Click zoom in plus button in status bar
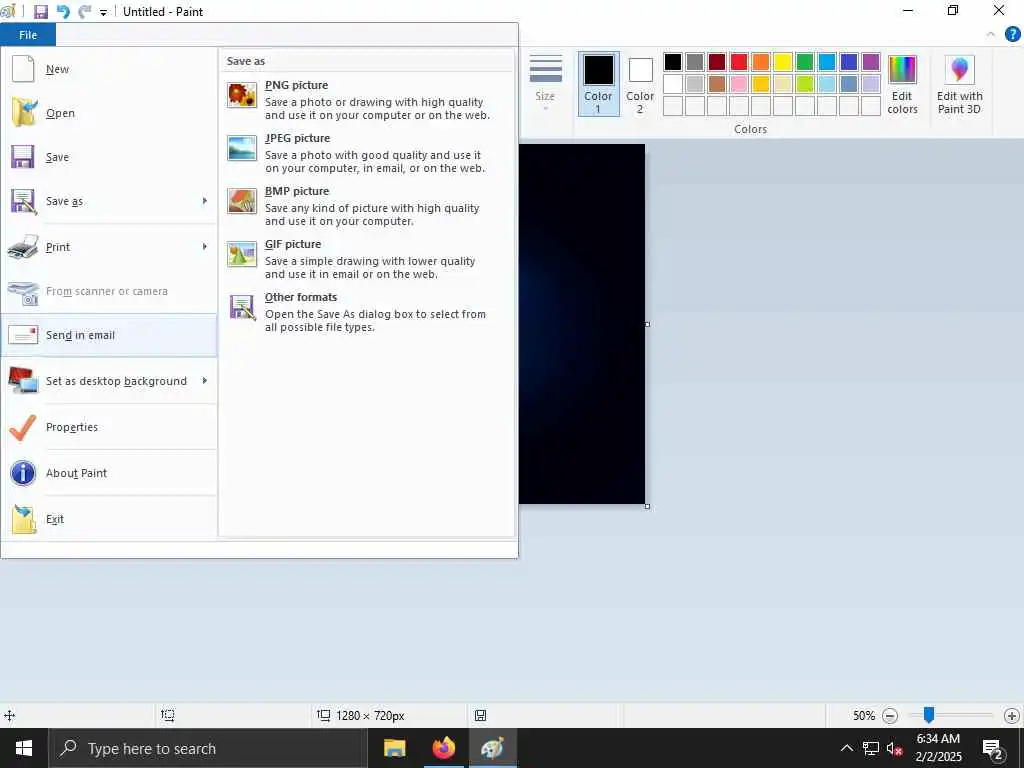Screen dimensions: 1024x768 pyautogui.click(x=1012, y=716)
